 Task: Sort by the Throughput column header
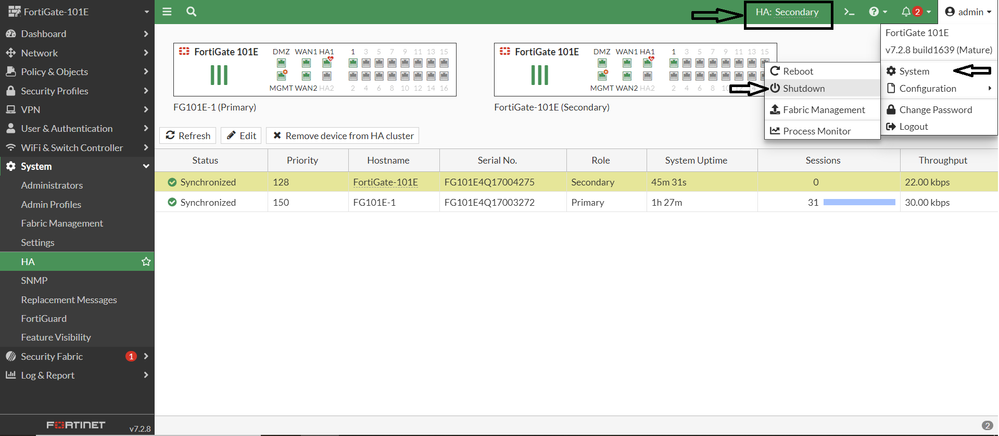point(943,161)
